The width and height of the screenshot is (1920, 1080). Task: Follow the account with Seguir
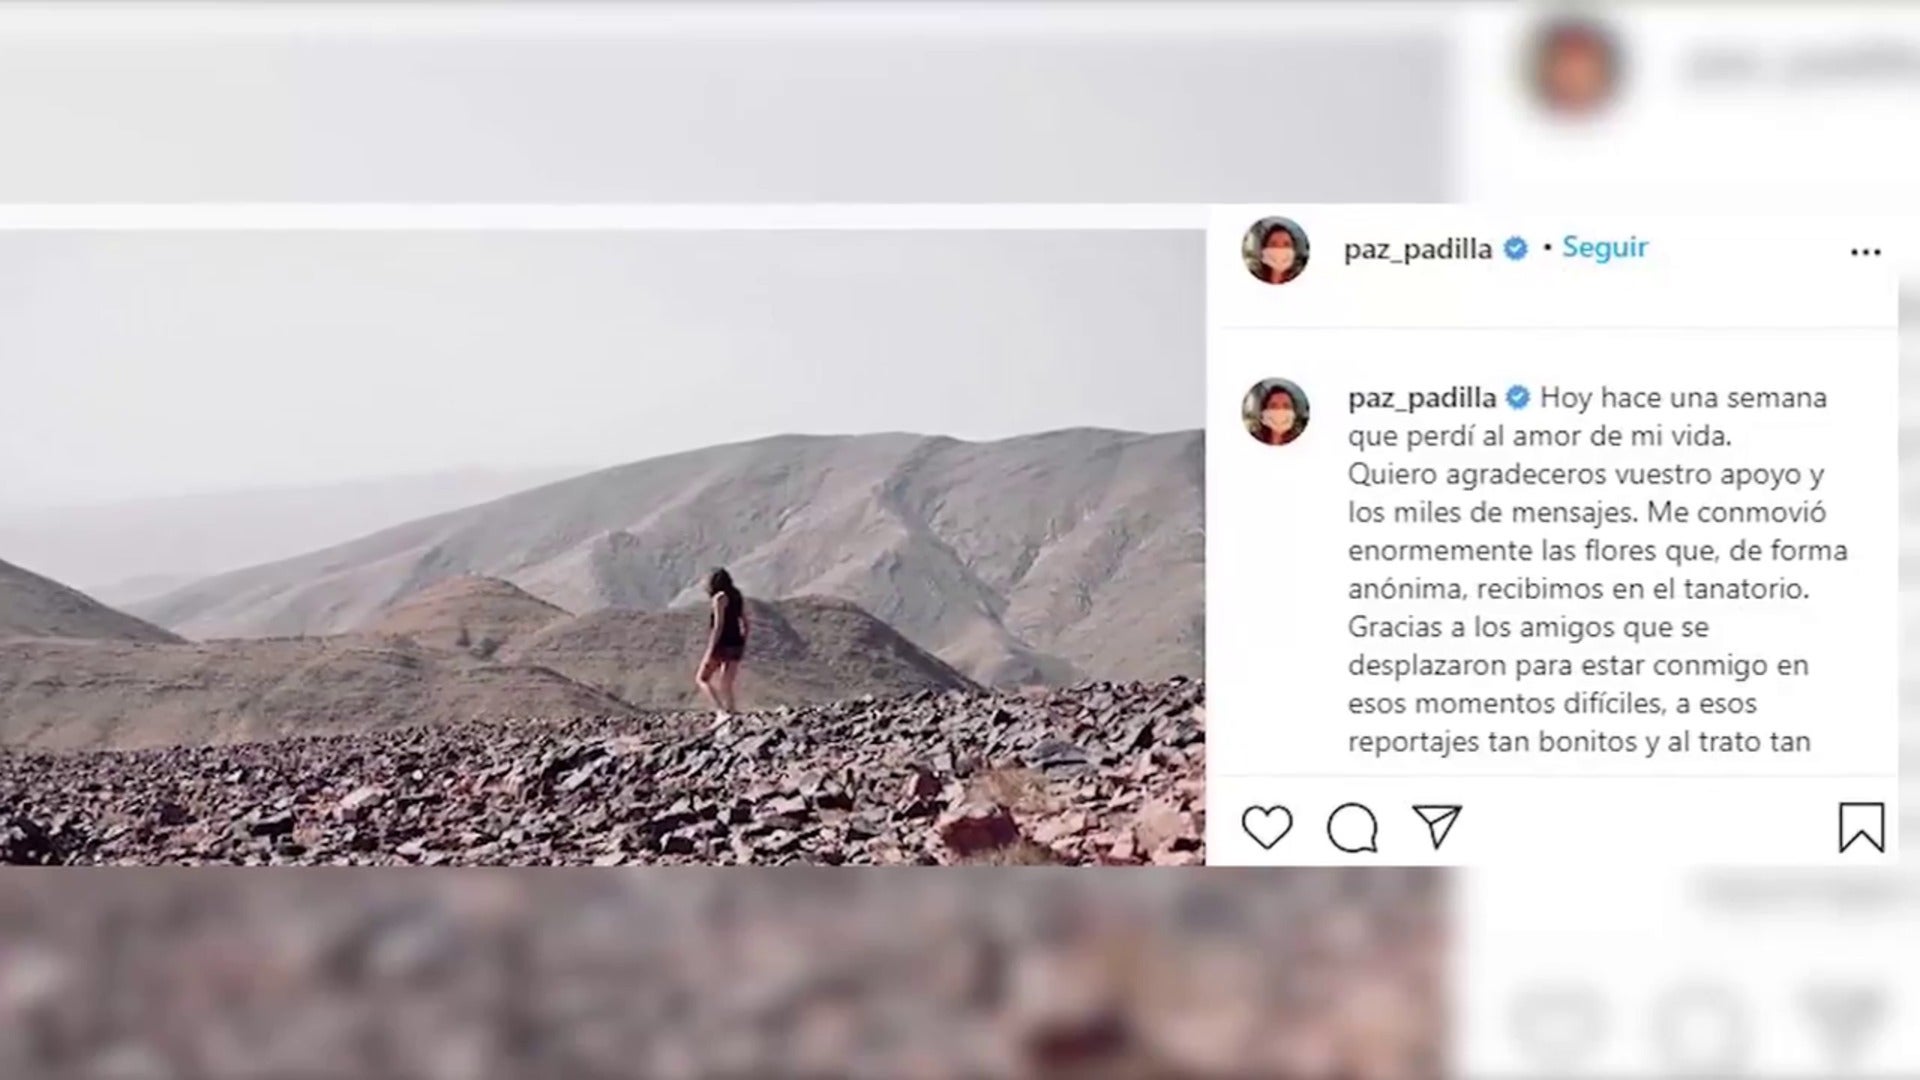pyautogui.click(x=1605, y=247)
